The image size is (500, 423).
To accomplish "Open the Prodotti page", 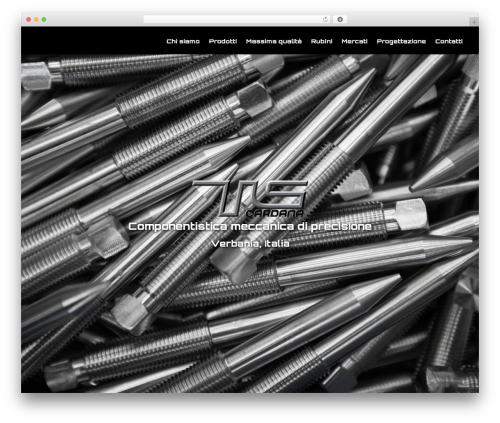I will (x=223, y=41).
